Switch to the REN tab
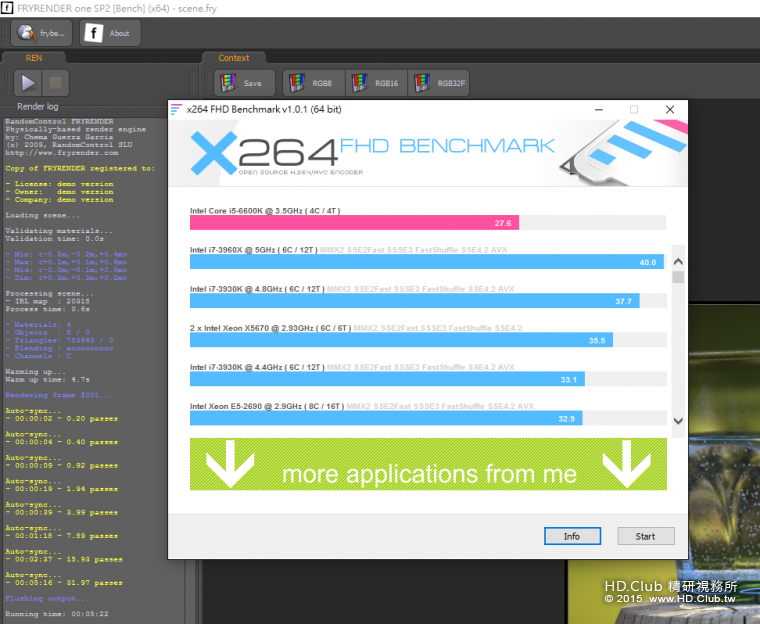The image size is (760, 624). (33, 58)
